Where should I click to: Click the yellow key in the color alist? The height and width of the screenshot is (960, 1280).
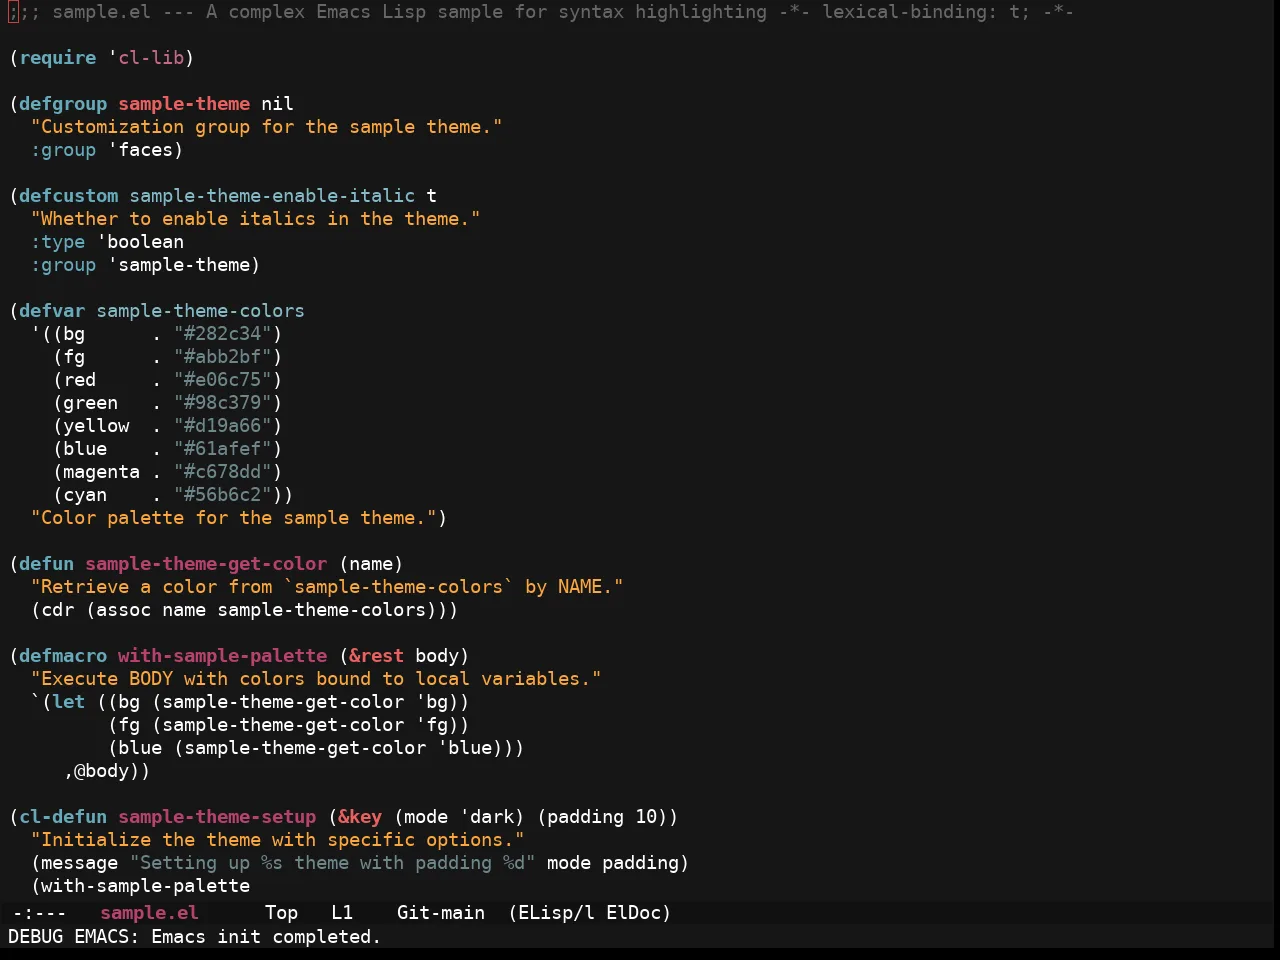(96, 426)
